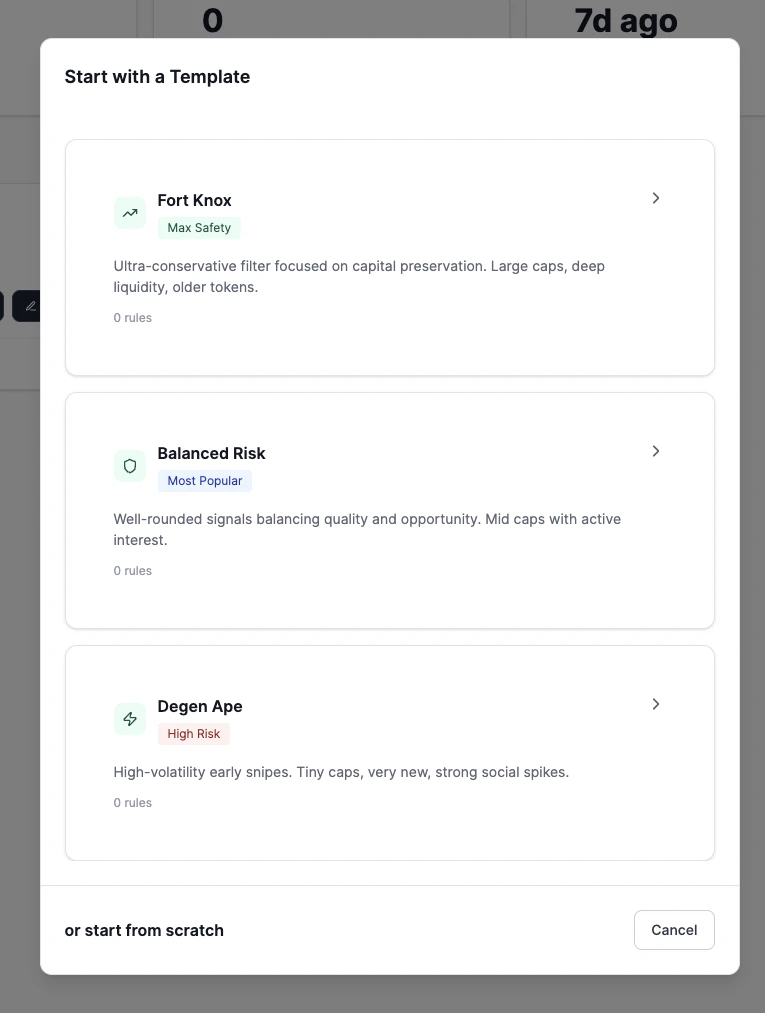
Task: Click the Fort Knox trending chart icon
Action: (x=129, y=212)
